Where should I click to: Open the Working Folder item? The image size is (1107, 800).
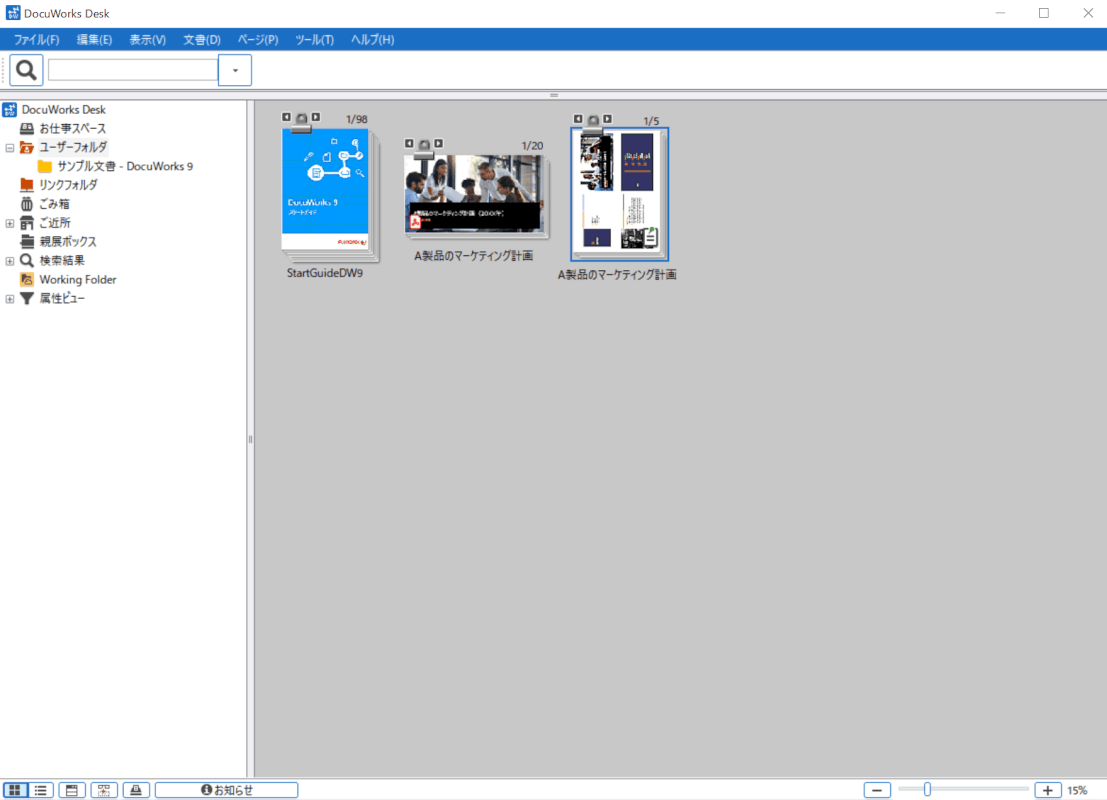click(x=77, y=280)
